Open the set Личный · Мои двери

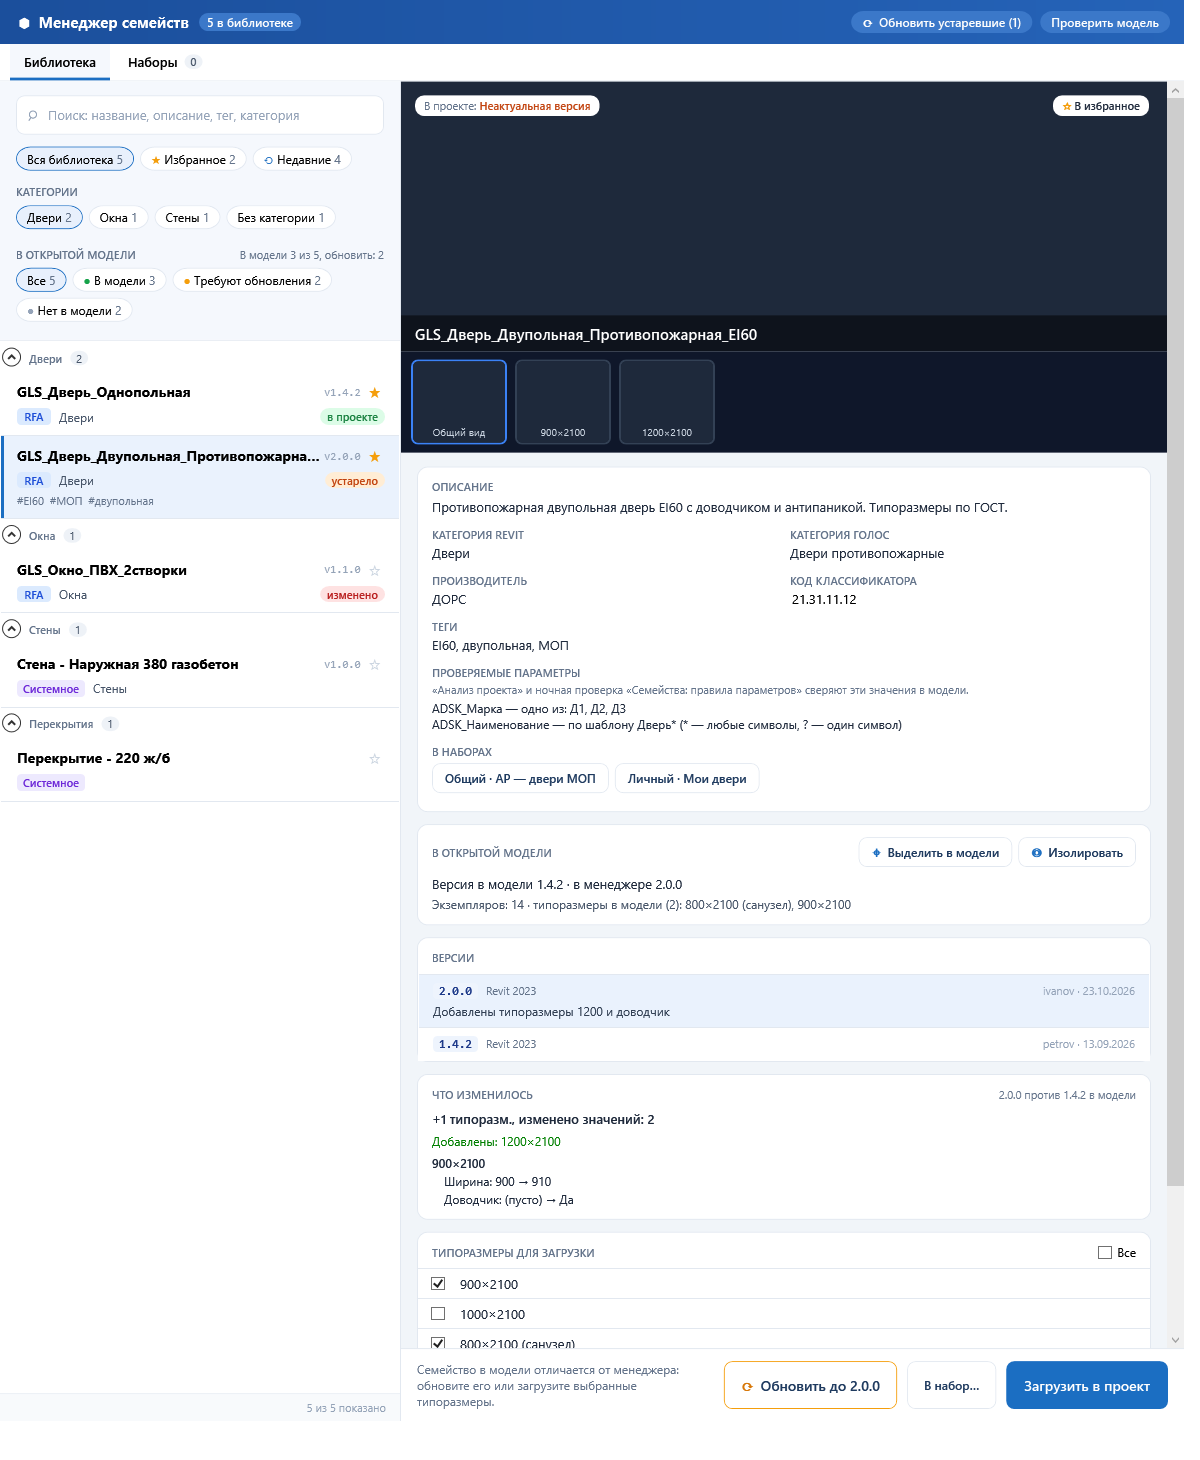(x=687, y=779)
